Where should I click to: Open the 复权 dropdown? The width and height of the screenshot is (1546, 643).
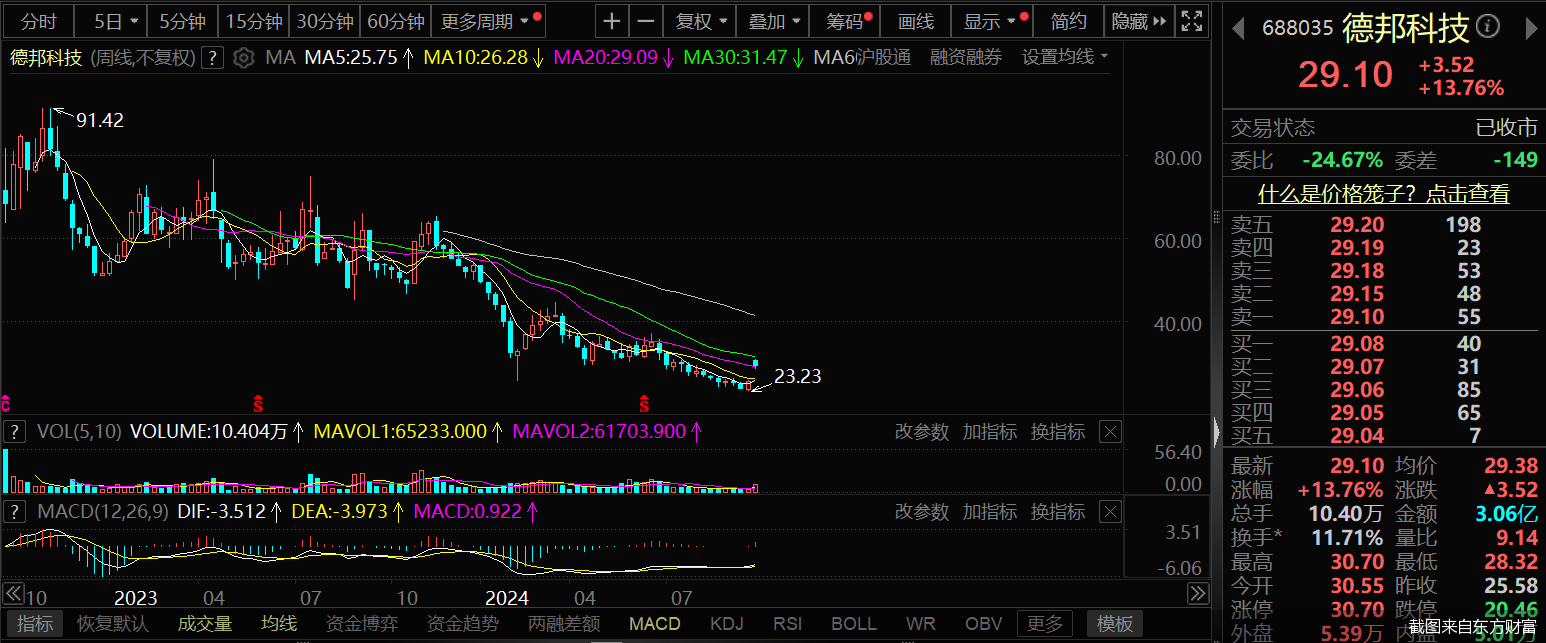pos(701,21)
